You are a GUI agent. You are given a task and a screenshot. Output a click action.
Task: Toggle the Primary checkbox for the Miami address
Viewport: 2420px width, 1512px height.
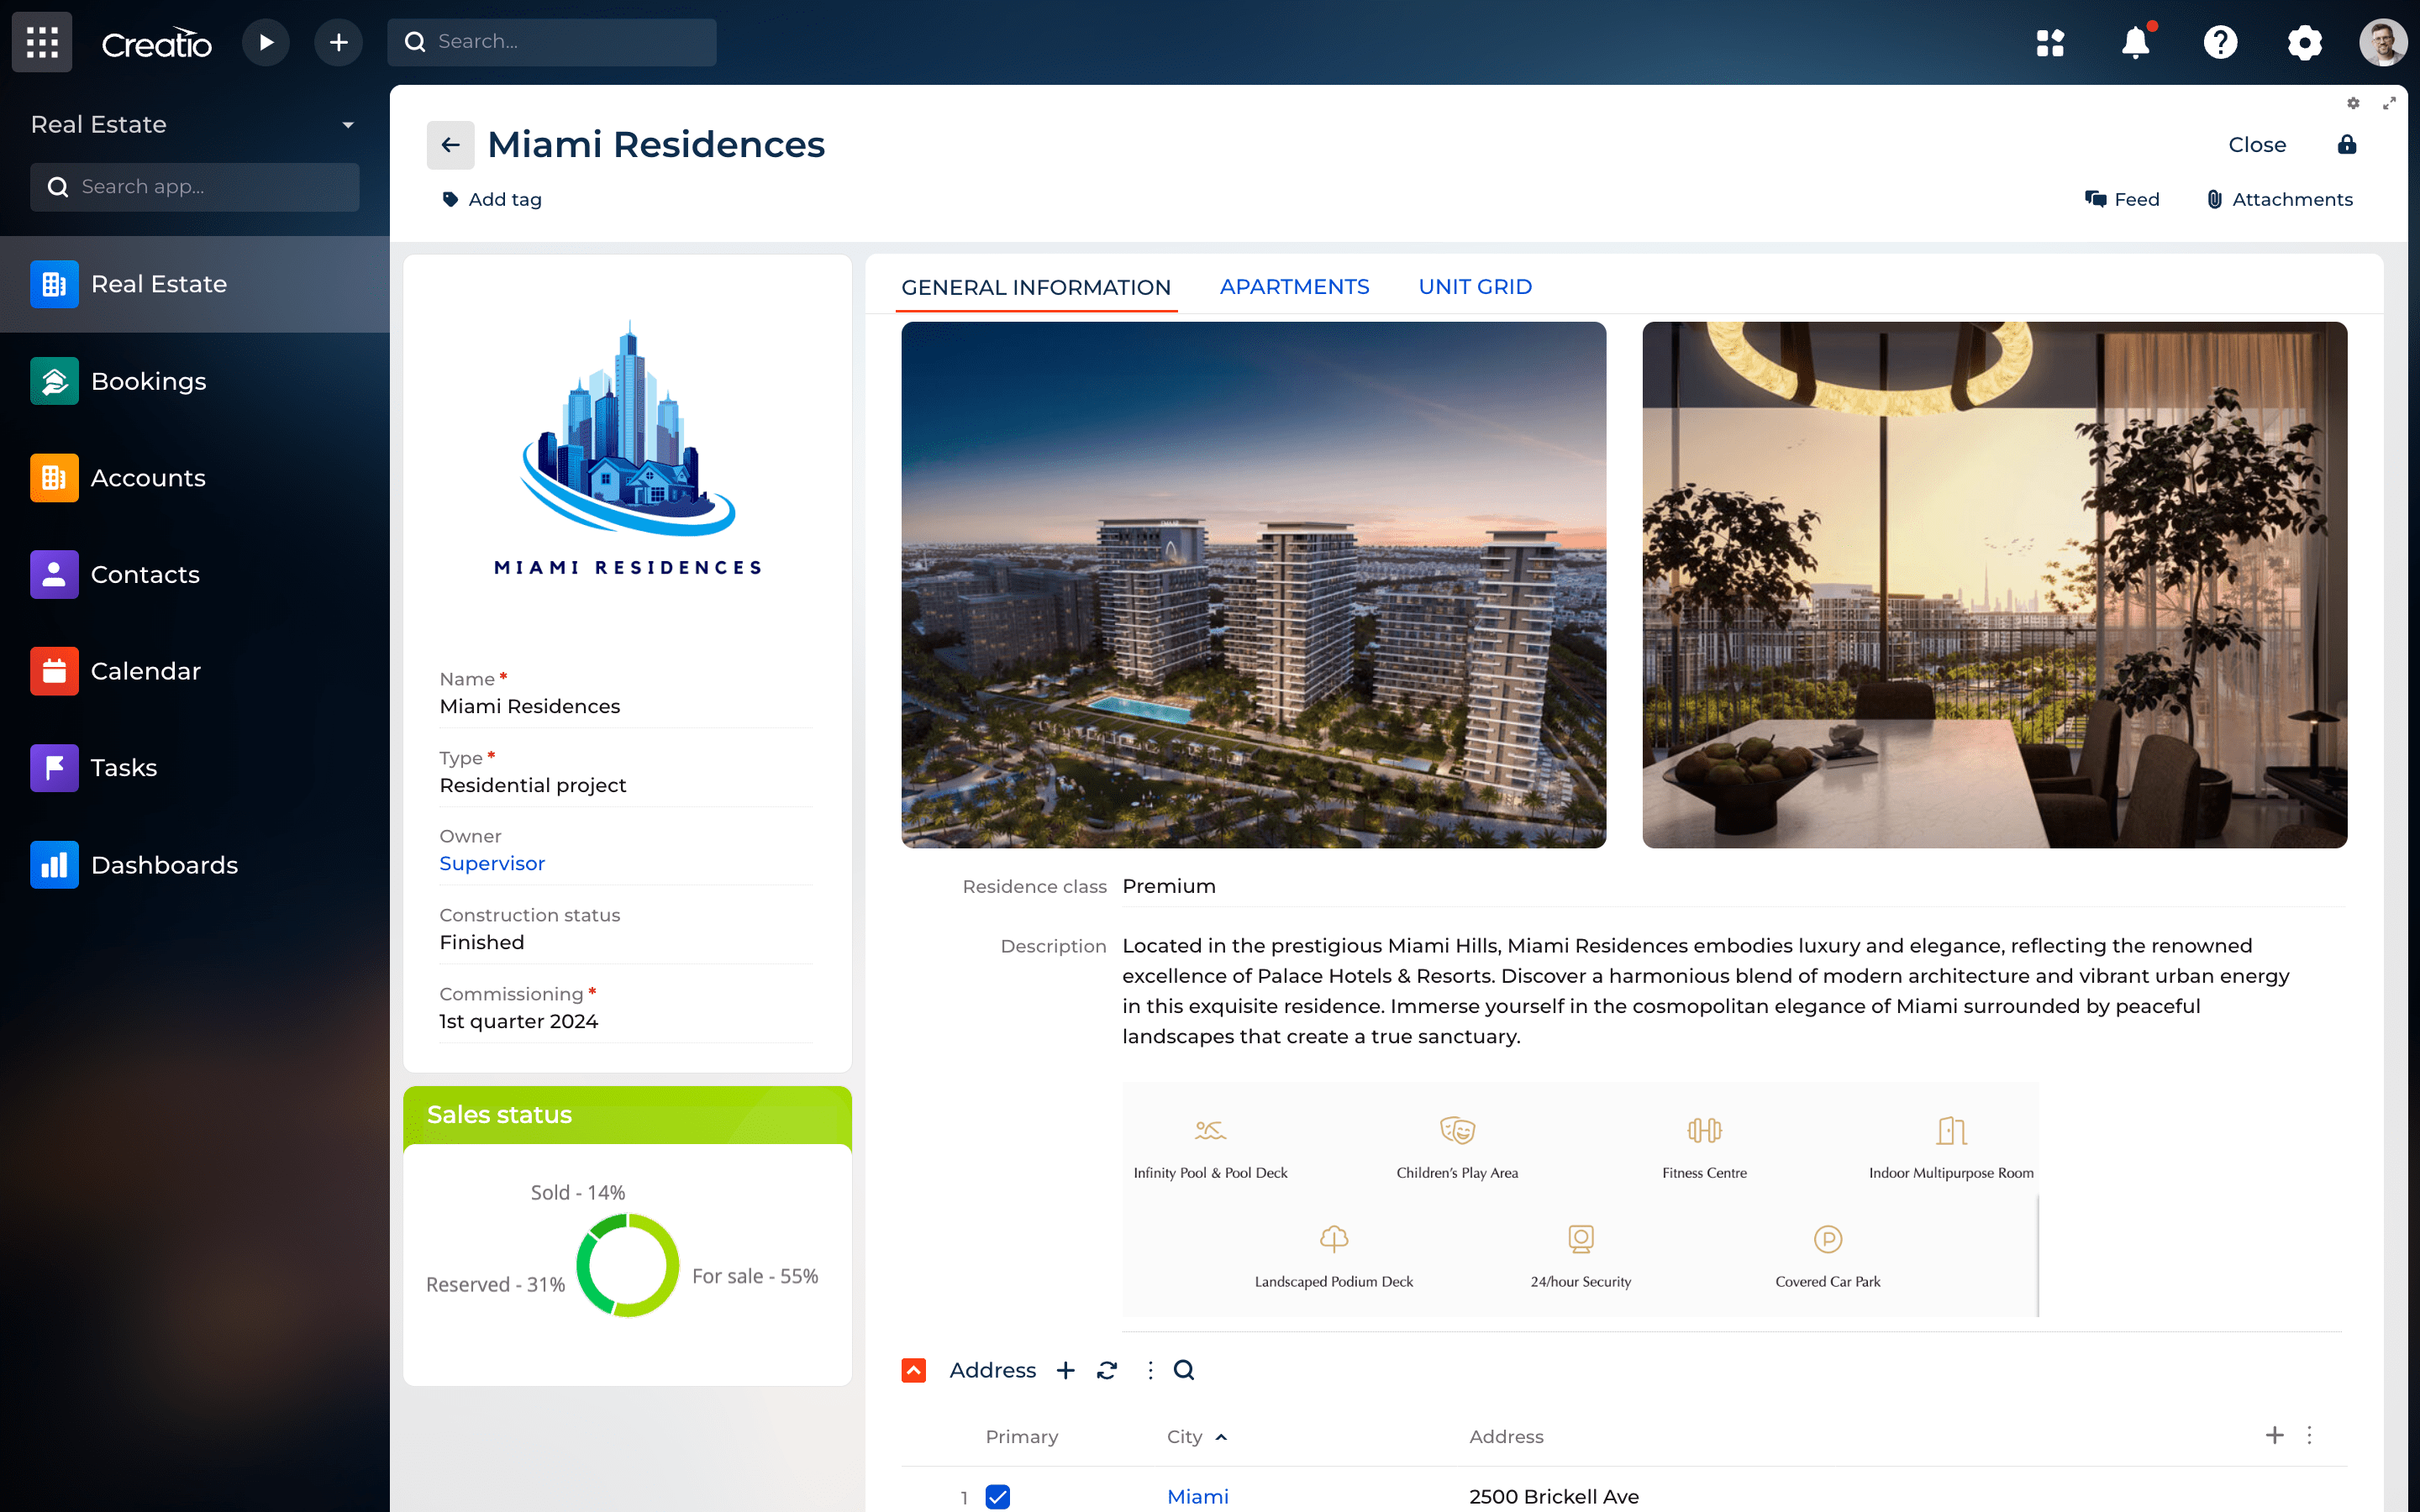click(998, 1496)
